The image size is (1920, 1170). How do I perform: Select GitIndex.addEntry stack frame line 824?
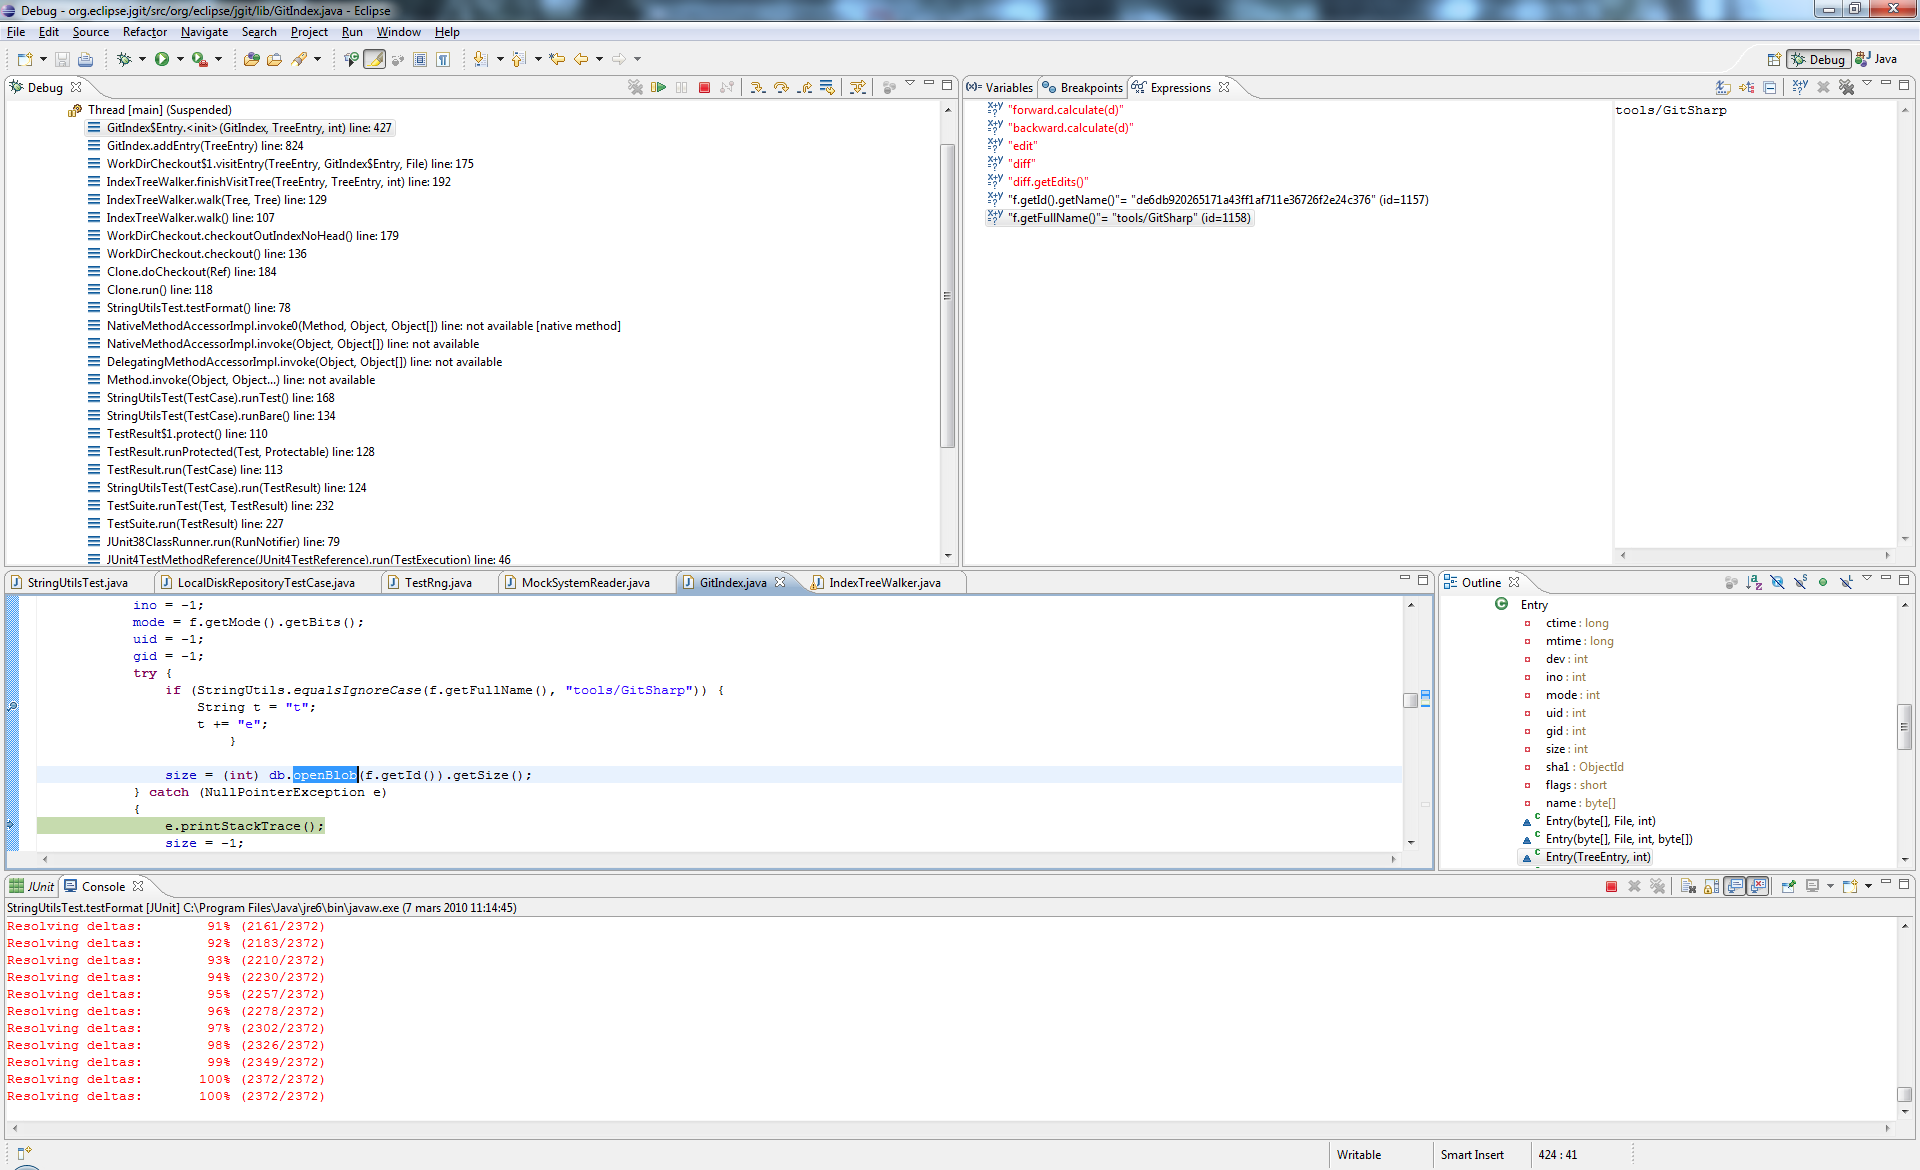[x=205, y=146]
